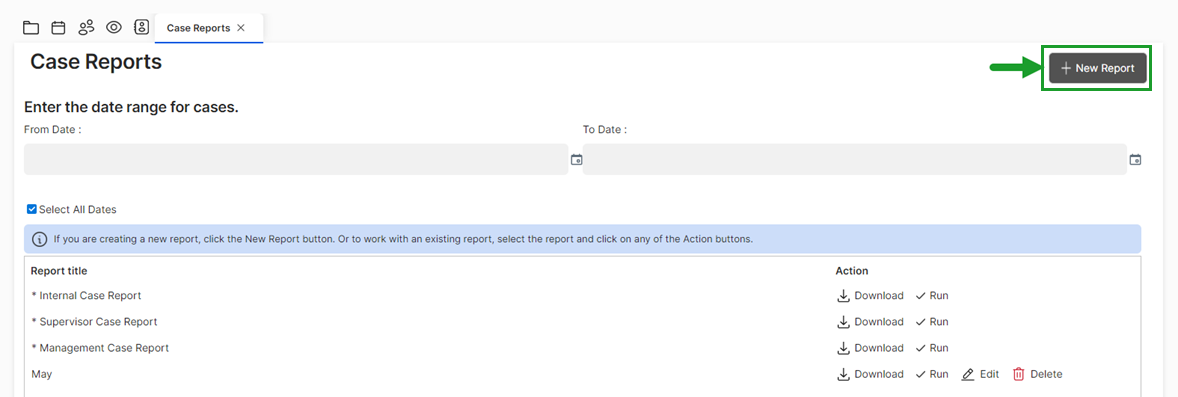The width and height of the screenshot is (1178, 397).
Task: Open From Date calendar picker icon
Action: coord(576,159)
